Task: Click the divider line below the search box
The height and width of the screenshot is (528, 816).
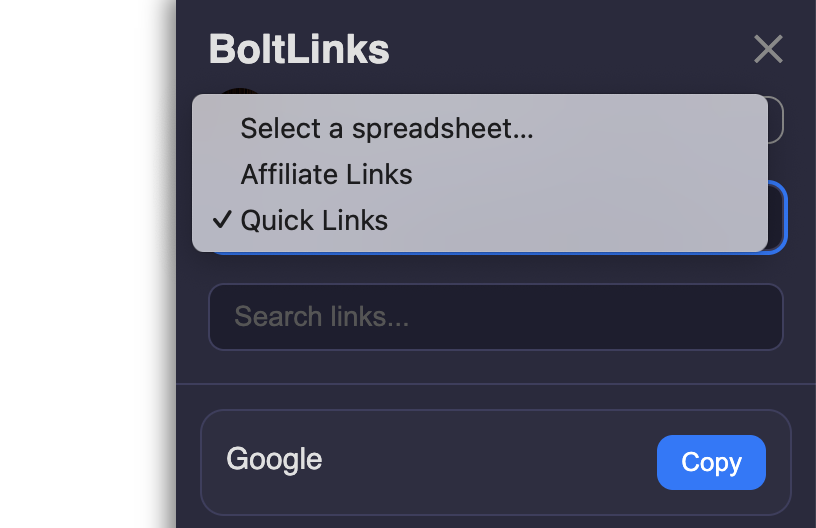Action: click(495, 384)
